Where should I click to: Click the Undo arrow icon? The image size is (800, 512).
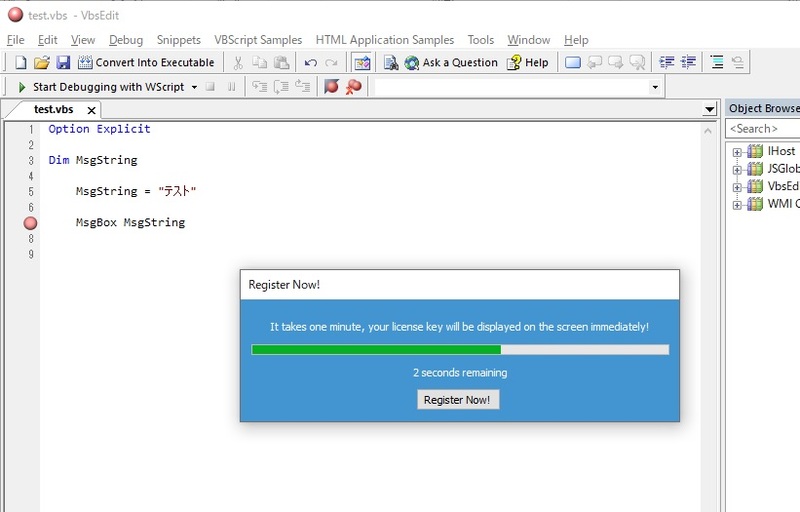(x=311, y=62)
